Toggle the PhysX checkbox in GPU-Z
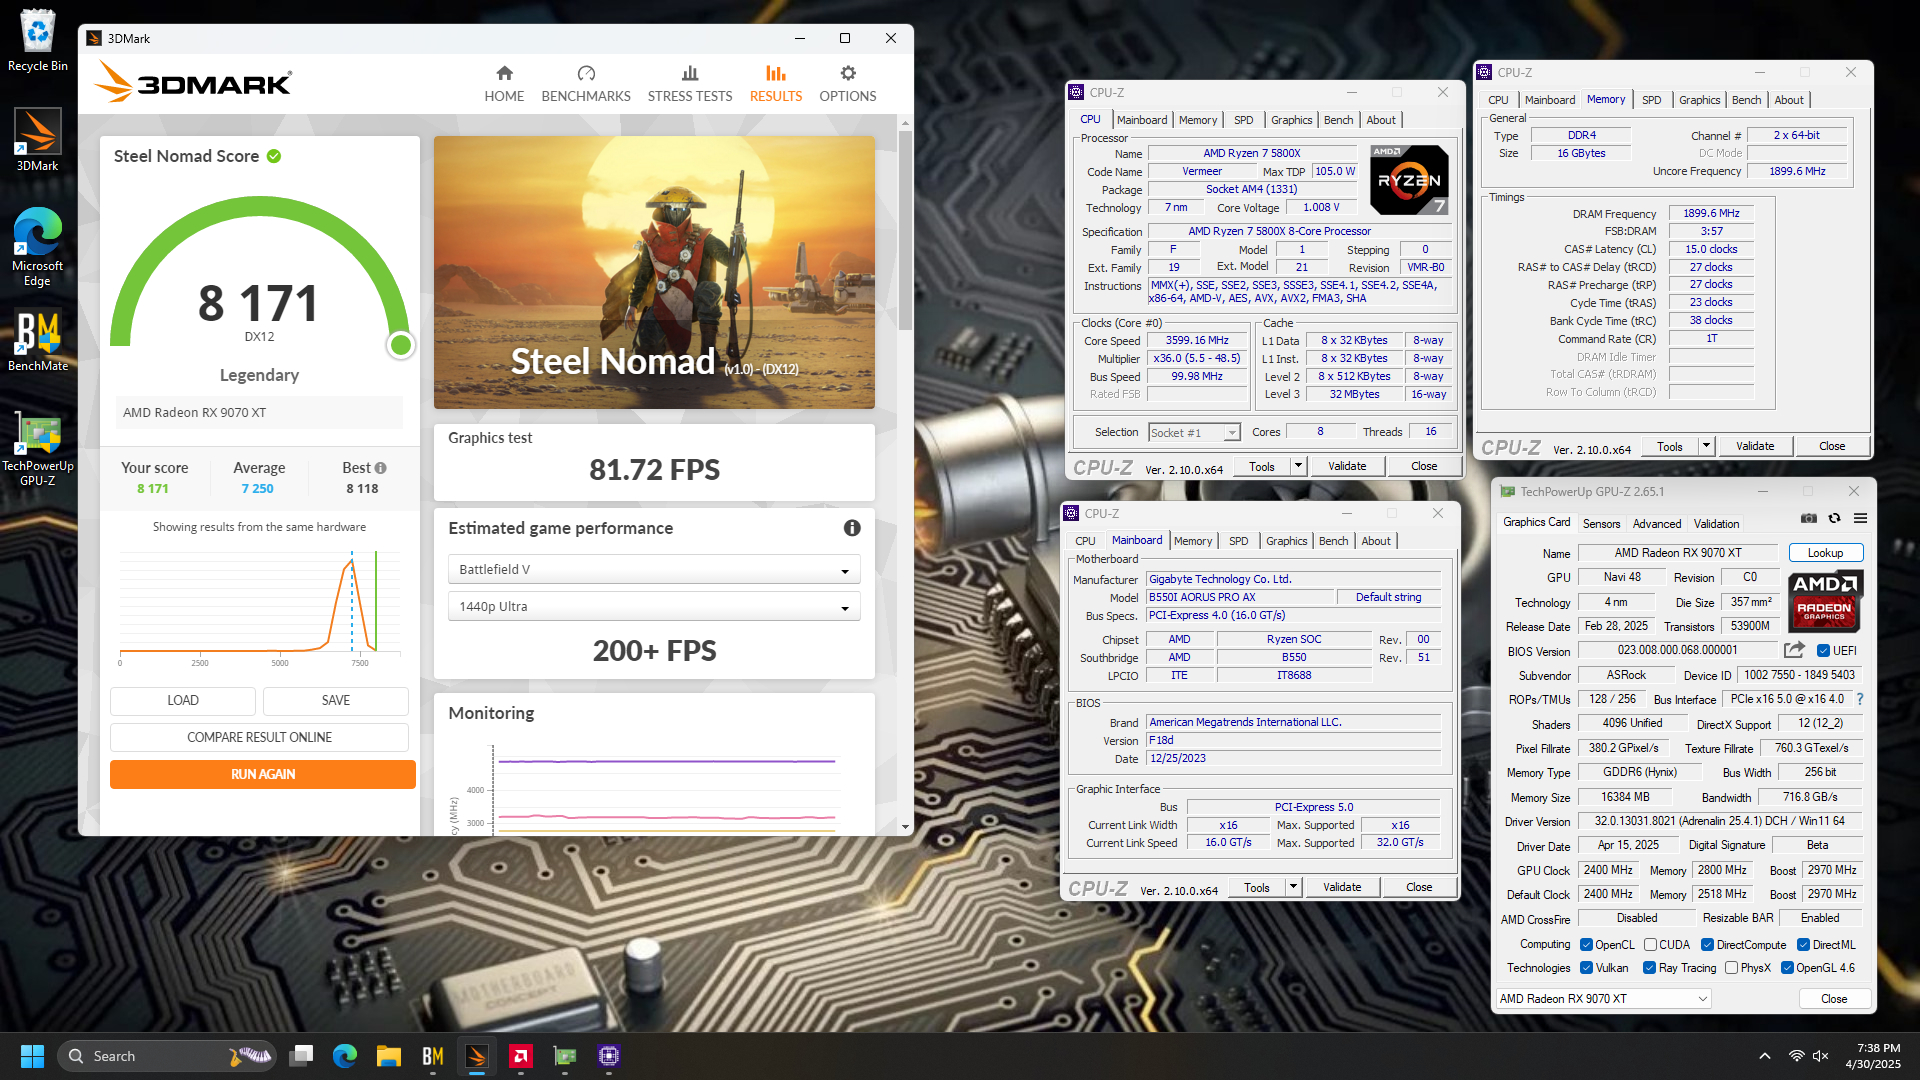This screenshot has height=1080, width=1920. [1731, 968]
